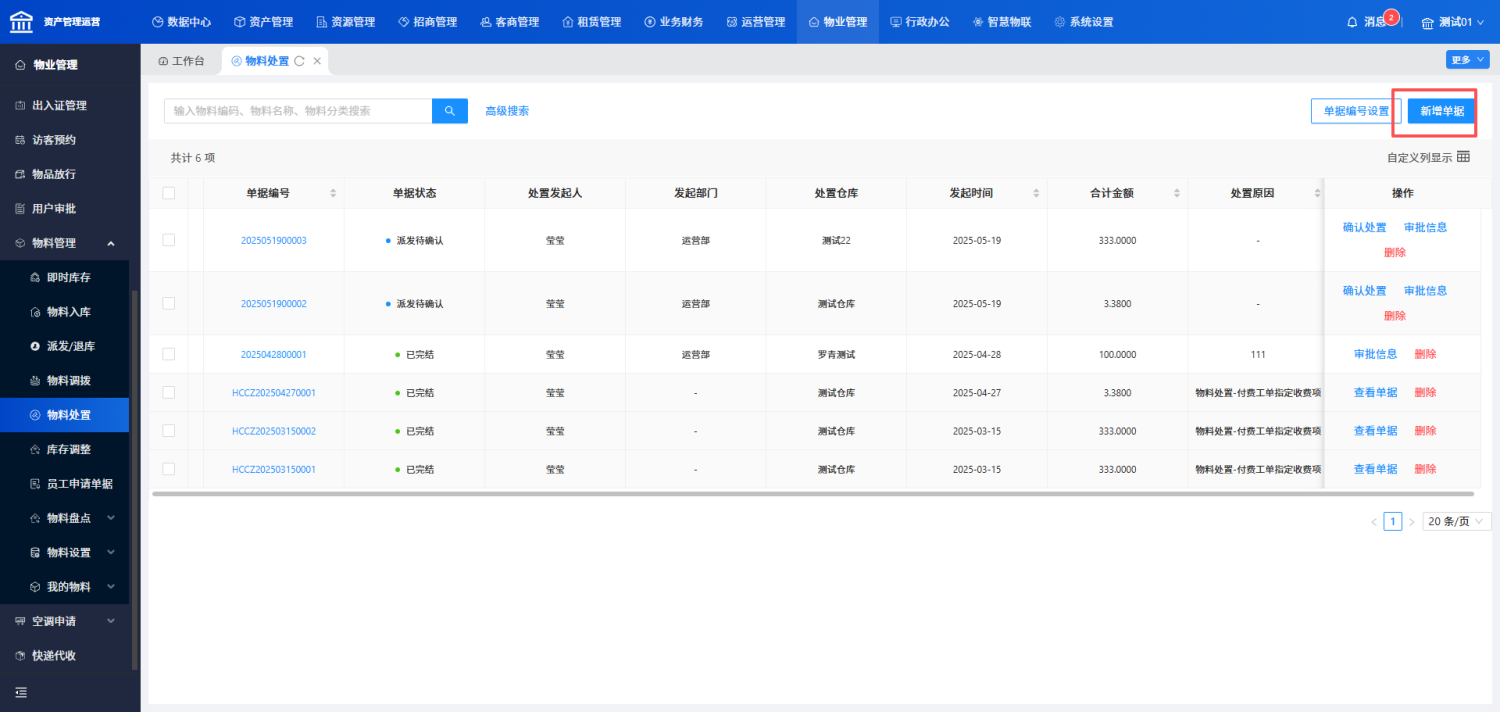This screenshot has height=712, width=1500.
Task: Click 查看单据 for HCCZ202504270001
Action: [1376, 393]
